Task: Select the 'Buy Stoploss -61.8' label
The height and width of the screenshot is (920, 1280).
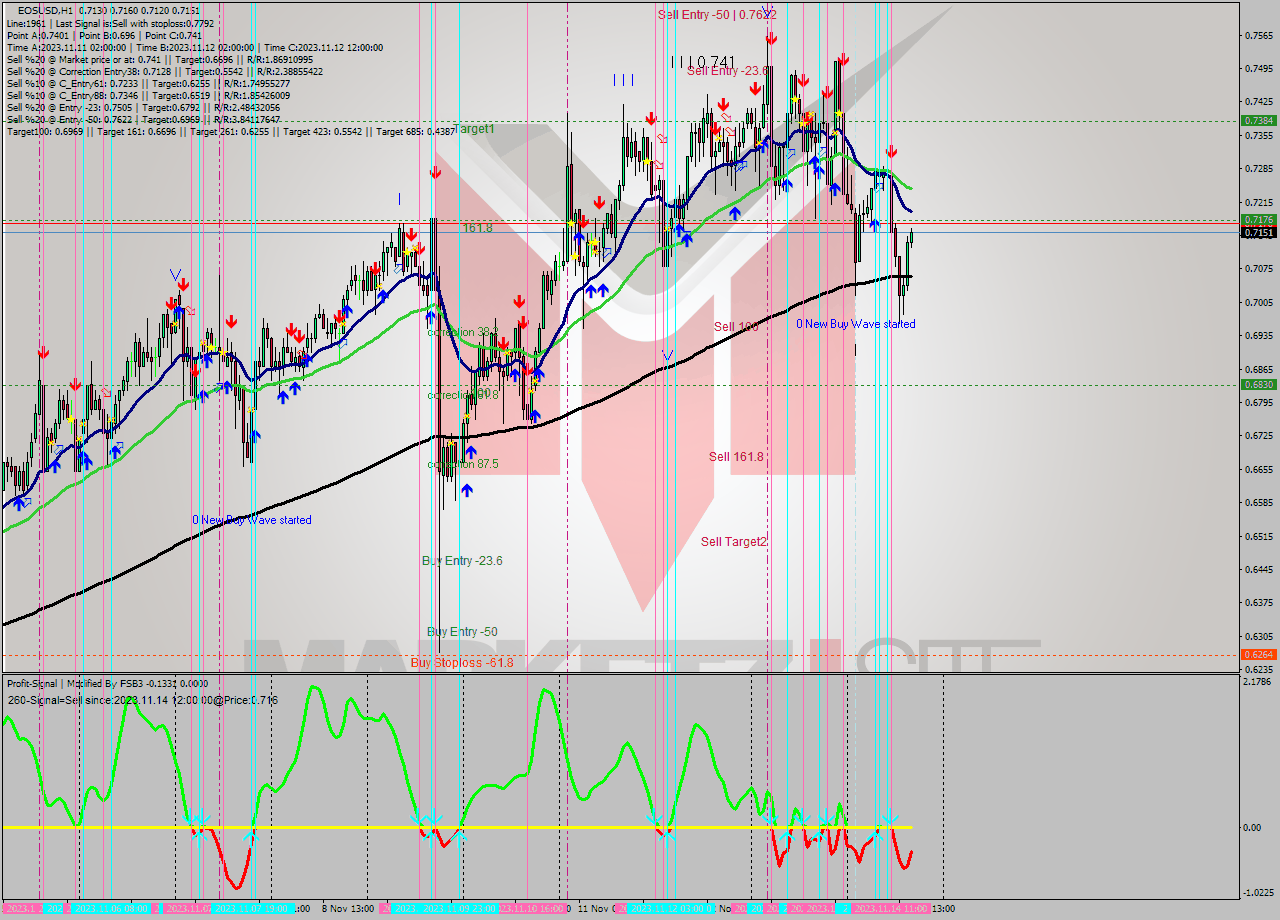Action: point(461,662)
